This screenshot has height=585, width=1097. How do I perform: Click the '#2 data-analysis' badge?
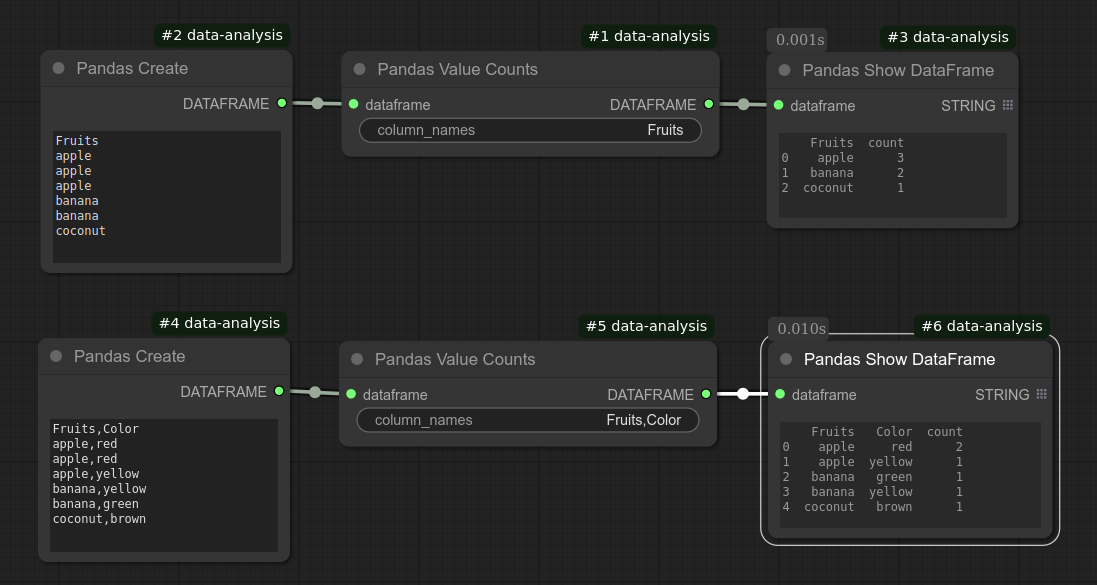(222, 35)
